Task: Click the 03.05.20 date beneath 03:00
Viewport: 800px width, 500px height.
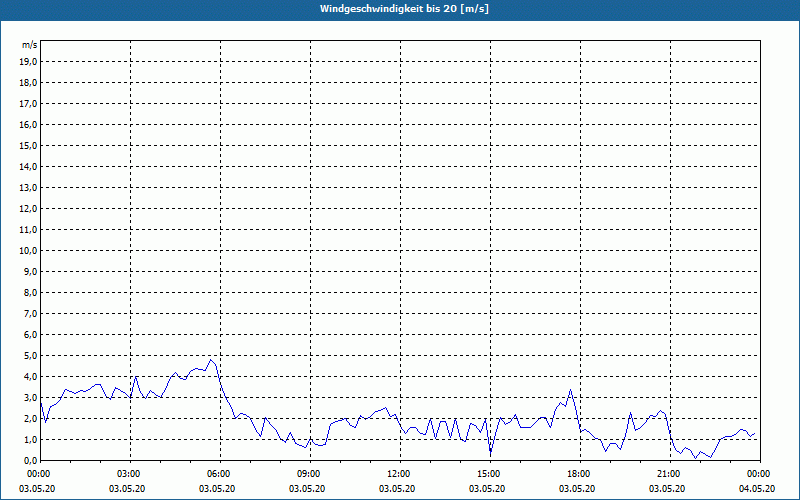Action: pyautogui.click(x=127, y=489)
